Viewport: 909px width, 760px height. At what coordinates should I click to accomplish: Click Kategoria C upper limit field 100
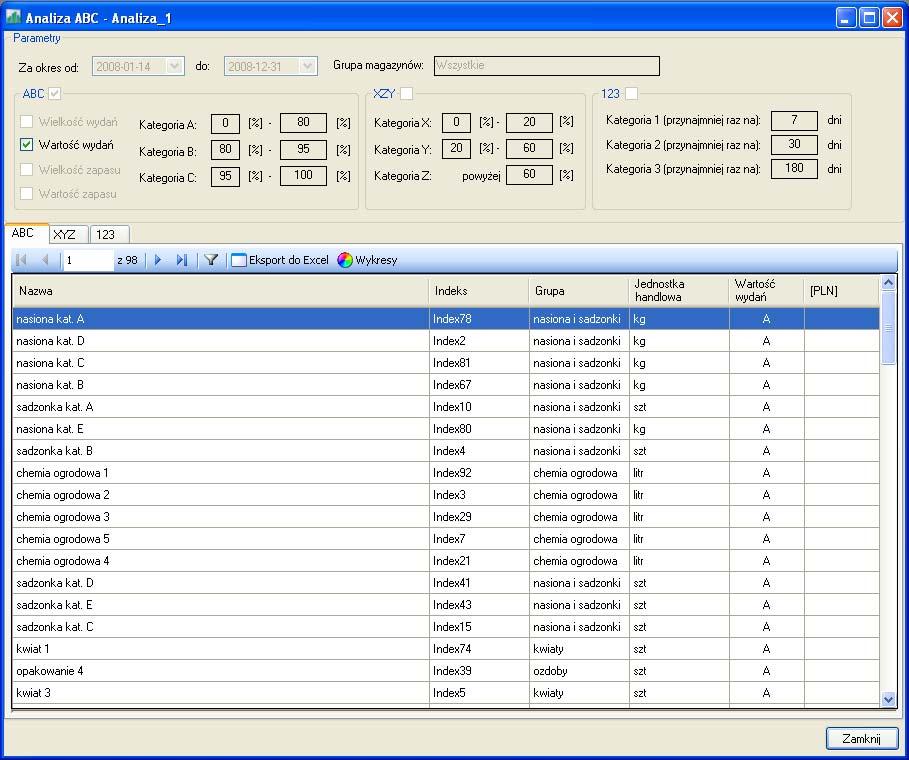pos(303,176)
